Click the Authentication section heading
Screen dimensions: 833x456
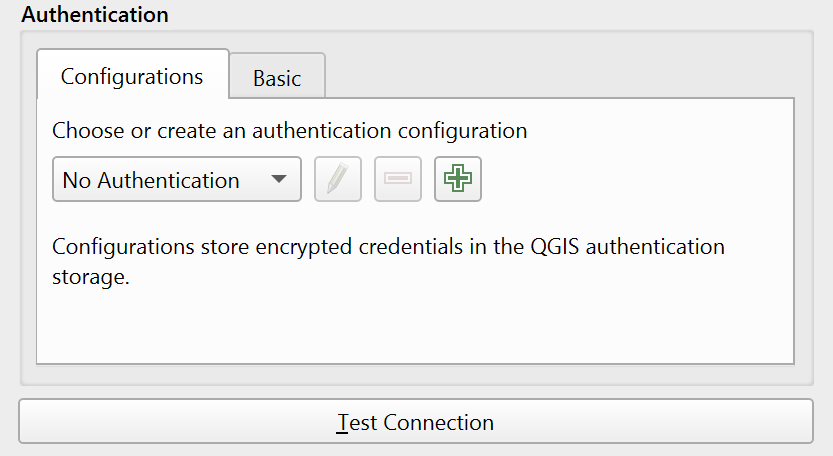pos(95,15)
